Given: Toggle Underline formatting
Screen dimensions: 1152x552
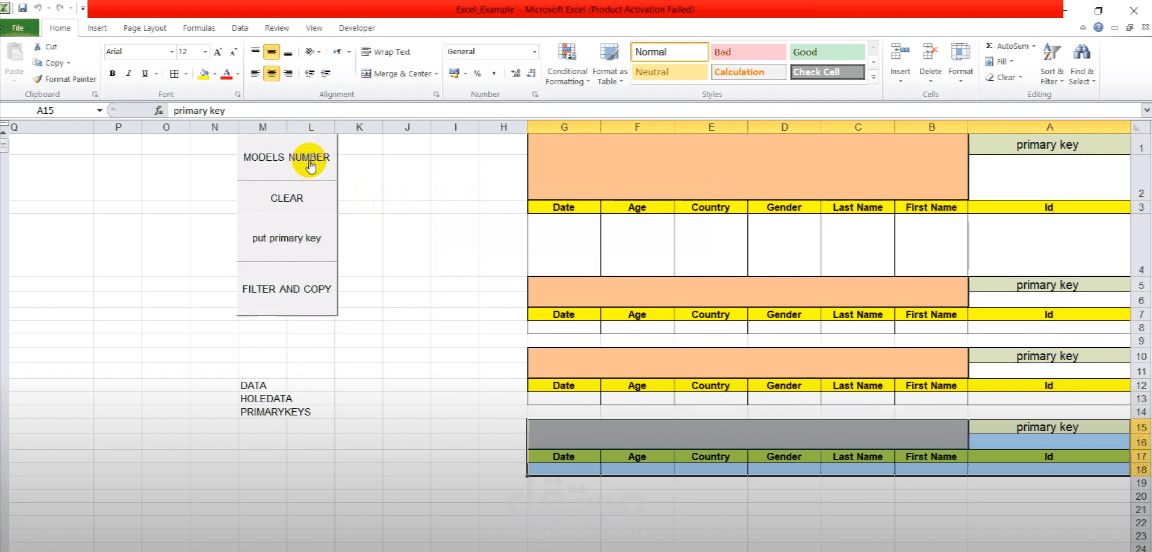Looking at the screenshot, I should pos(145,74).
